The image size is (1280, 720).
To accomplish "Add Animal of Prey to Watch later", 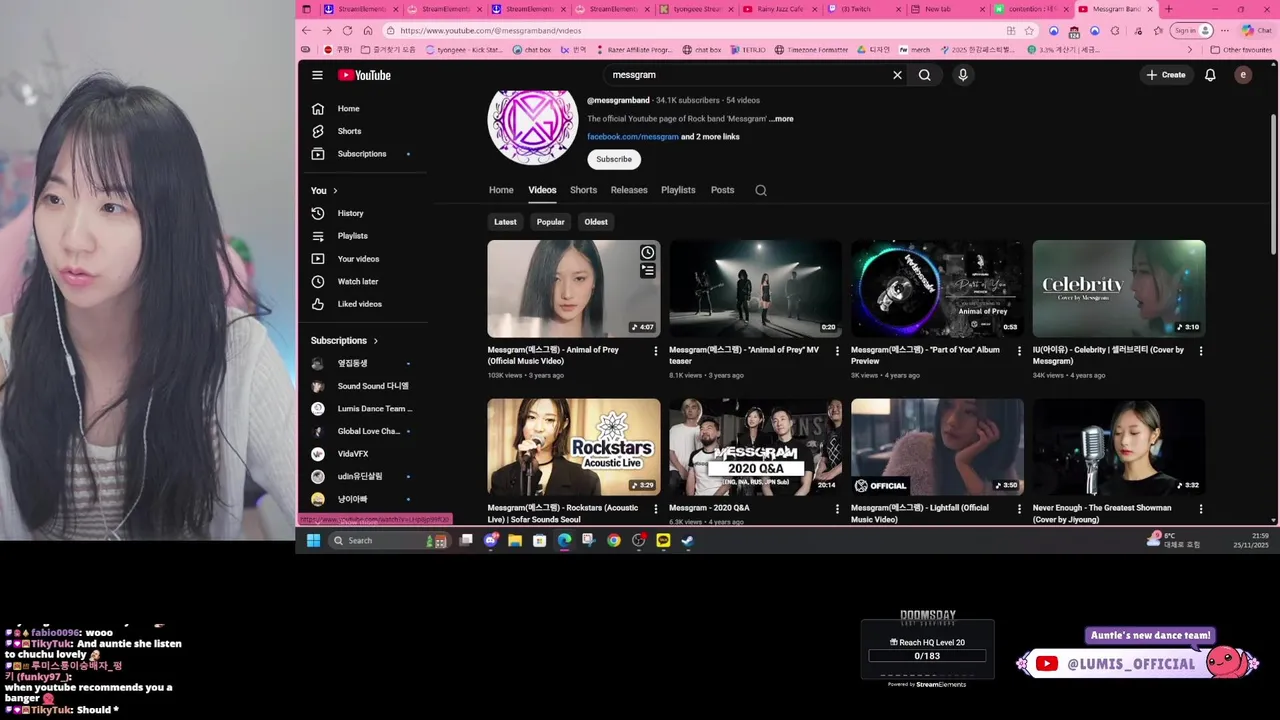I will pos(648,253).
